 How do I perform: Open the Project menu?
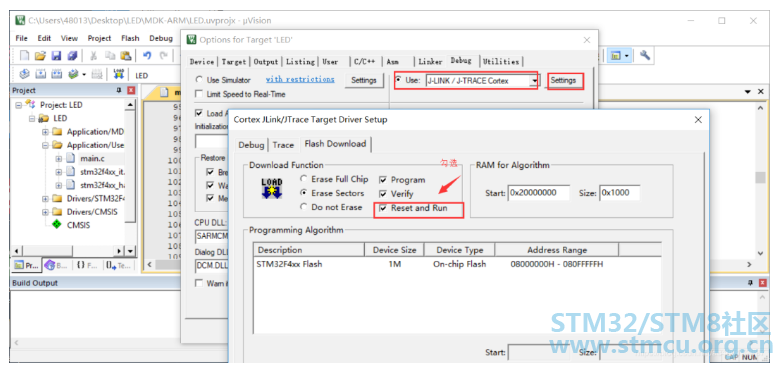(x=100, y=38)
